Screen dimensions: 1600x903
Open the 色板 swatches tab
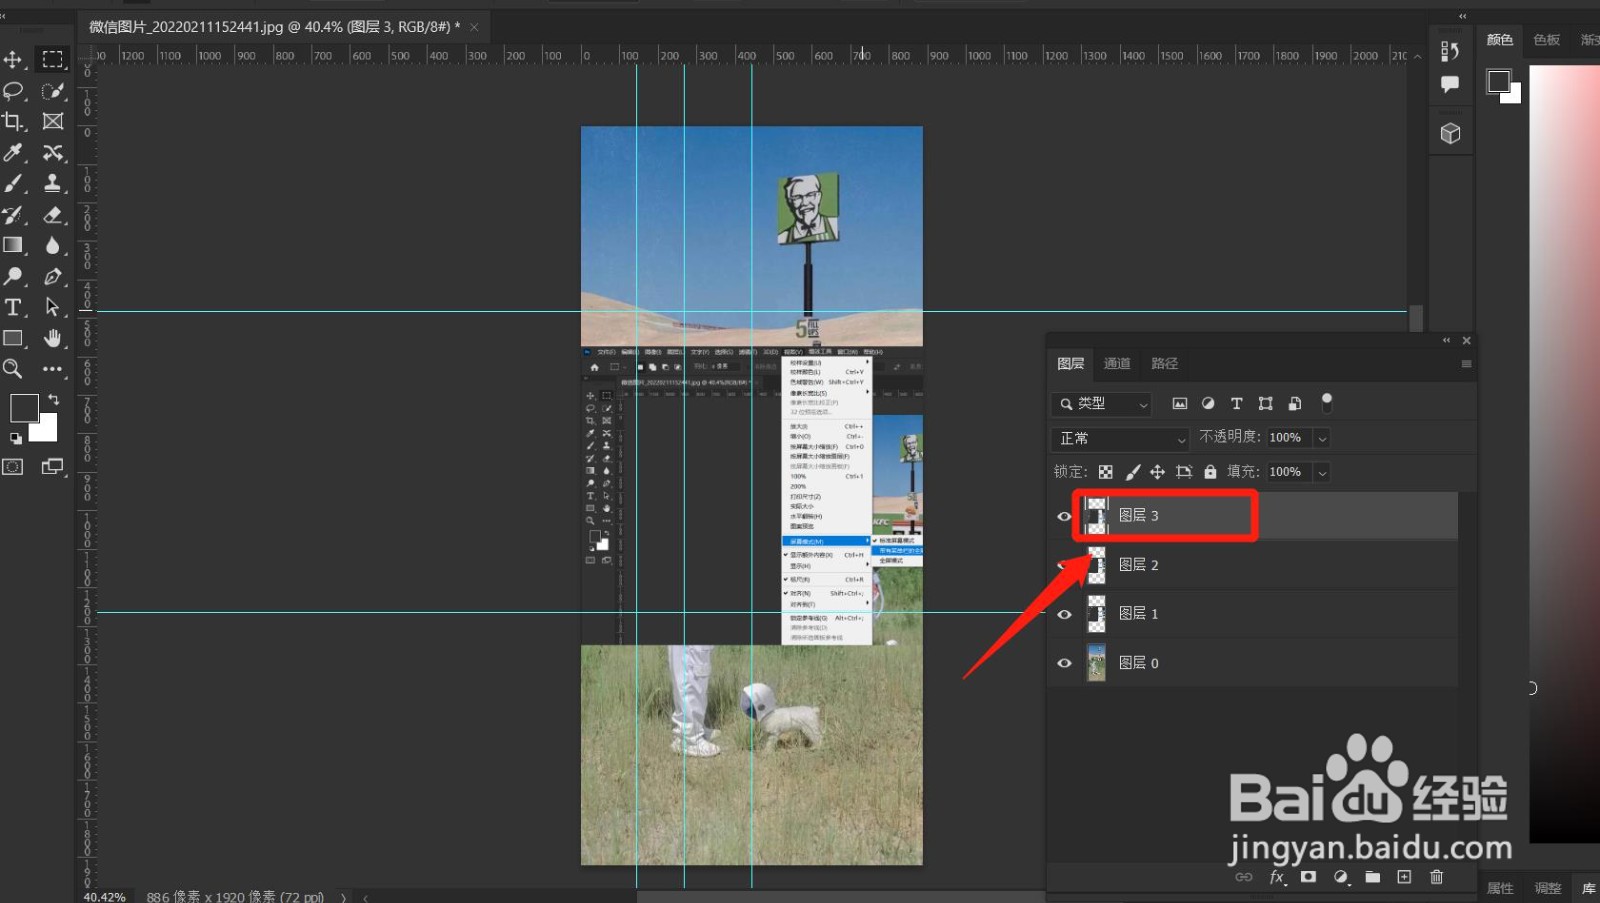[1547, 40]
